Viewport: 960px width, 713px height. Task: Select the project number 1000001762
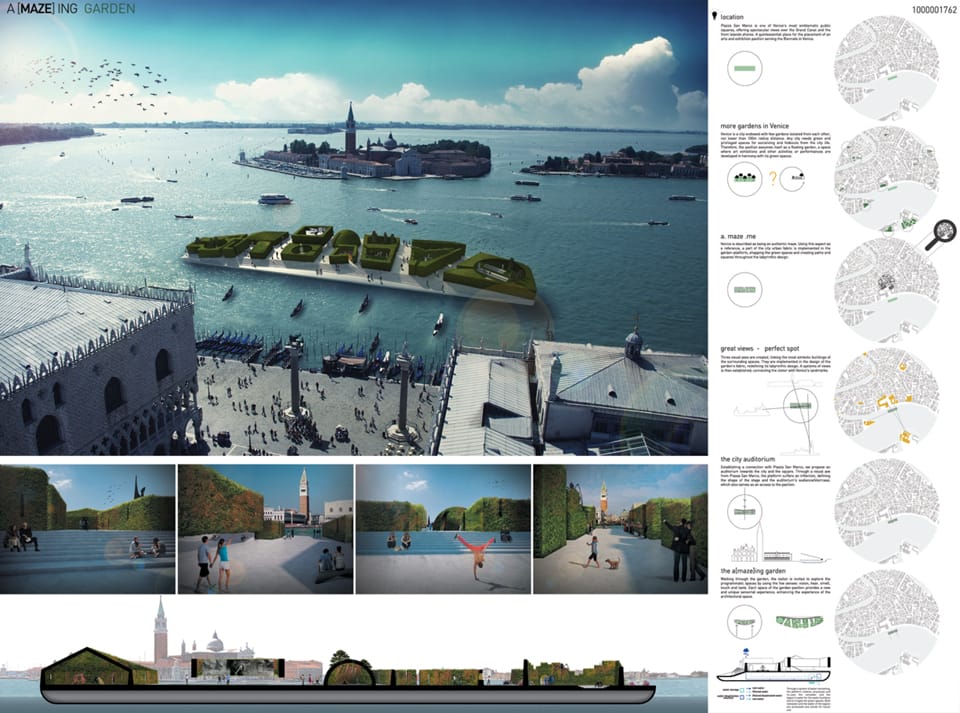(x=934, y=10)
